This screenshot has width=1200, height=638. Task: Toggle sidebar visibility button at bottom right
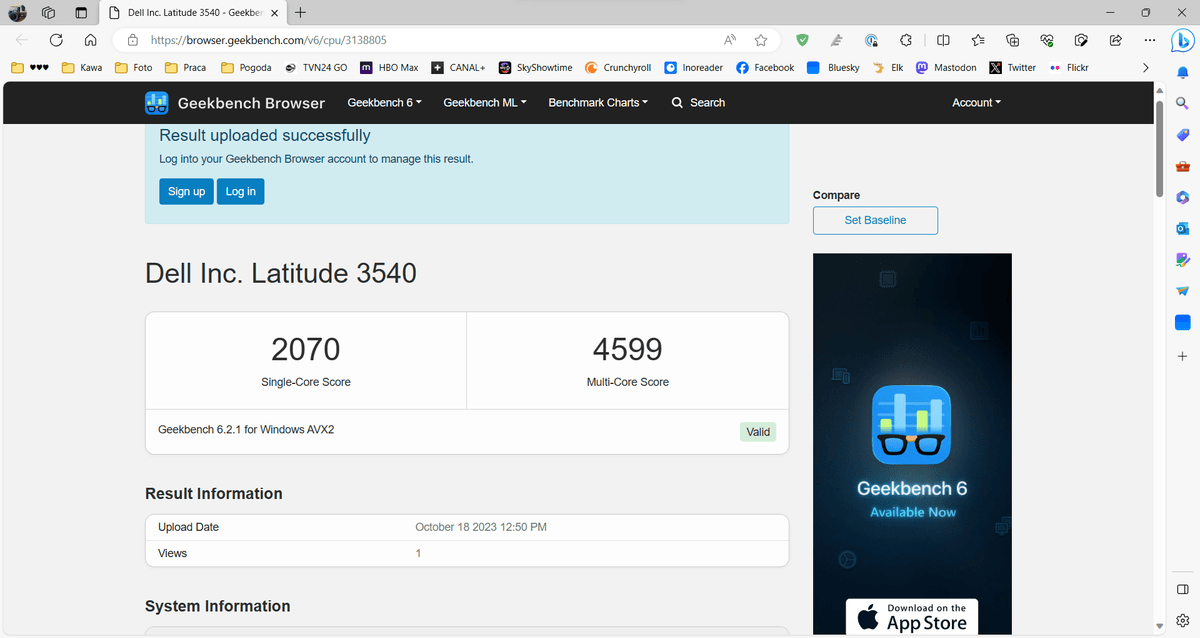1182,589
